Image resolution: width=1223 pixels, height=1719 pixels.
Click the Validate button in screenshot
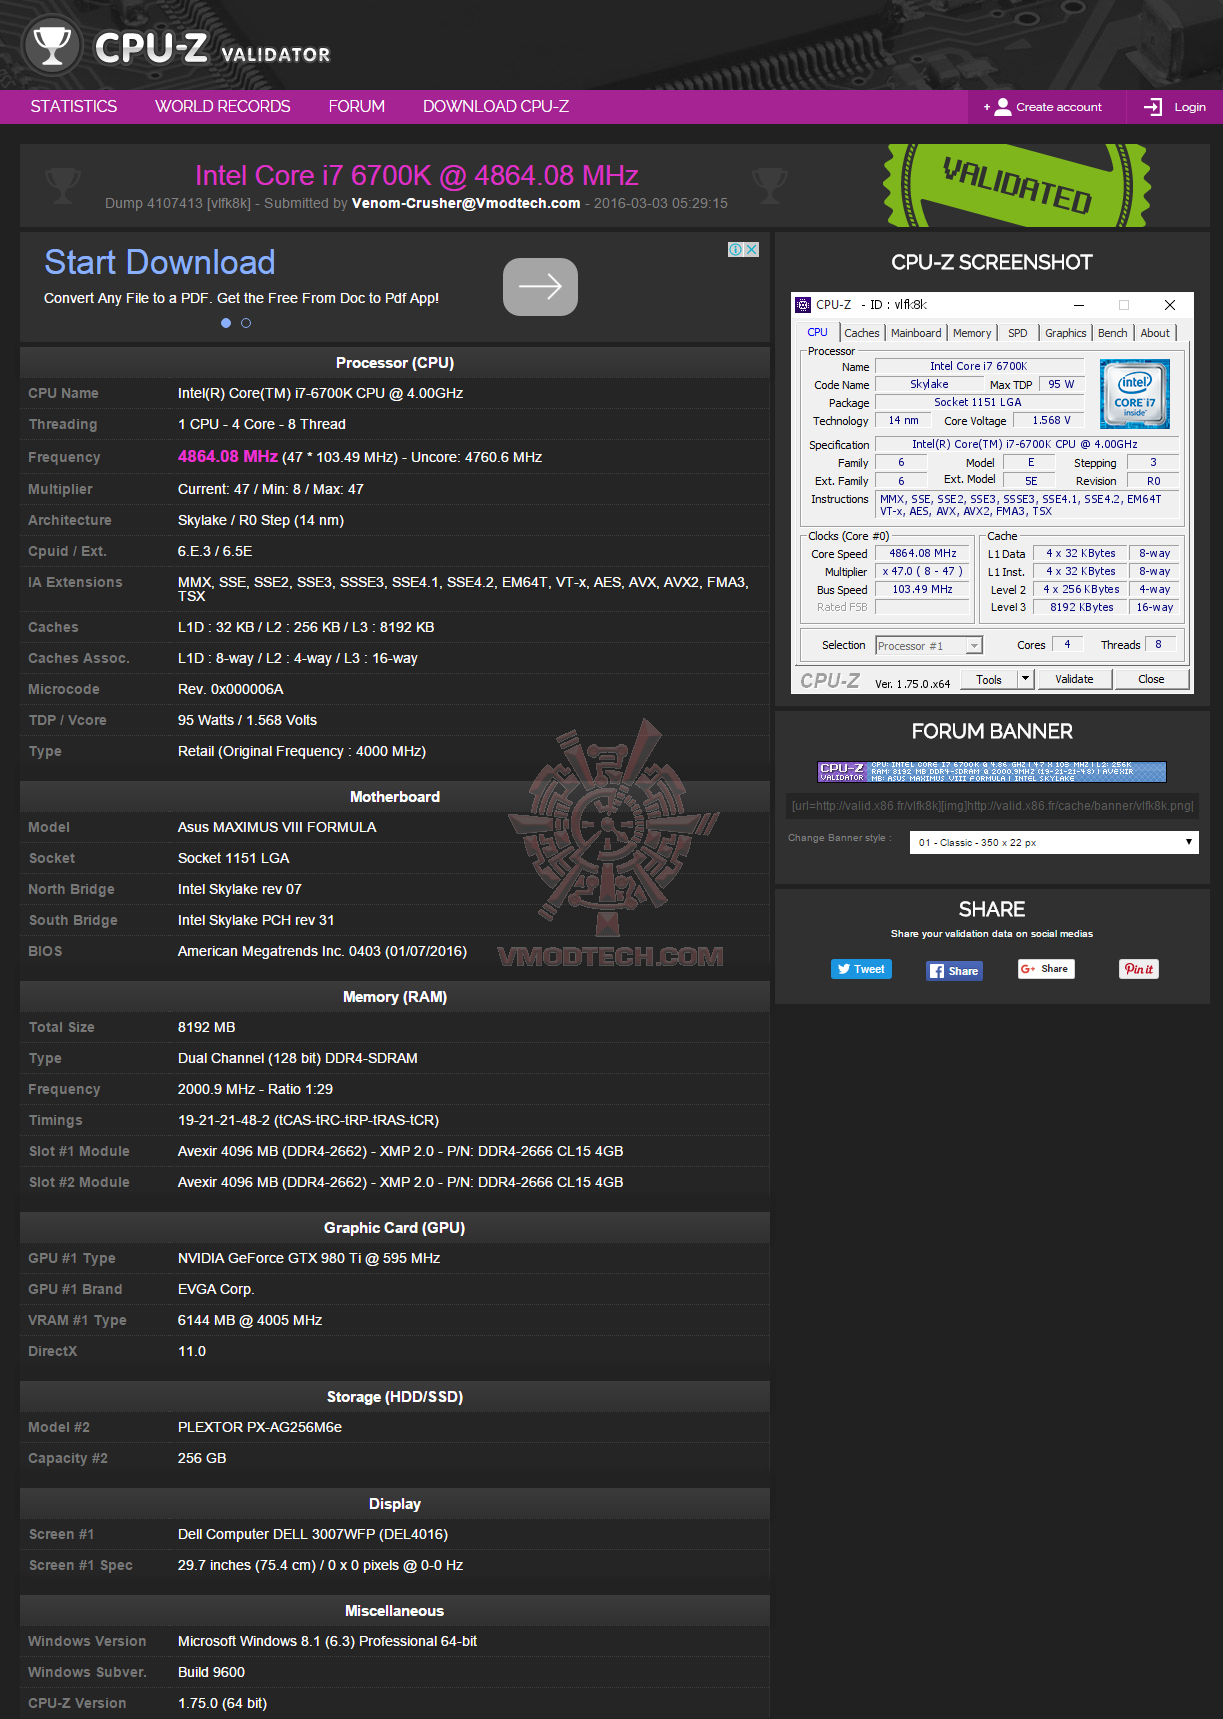coord(1074,679)
